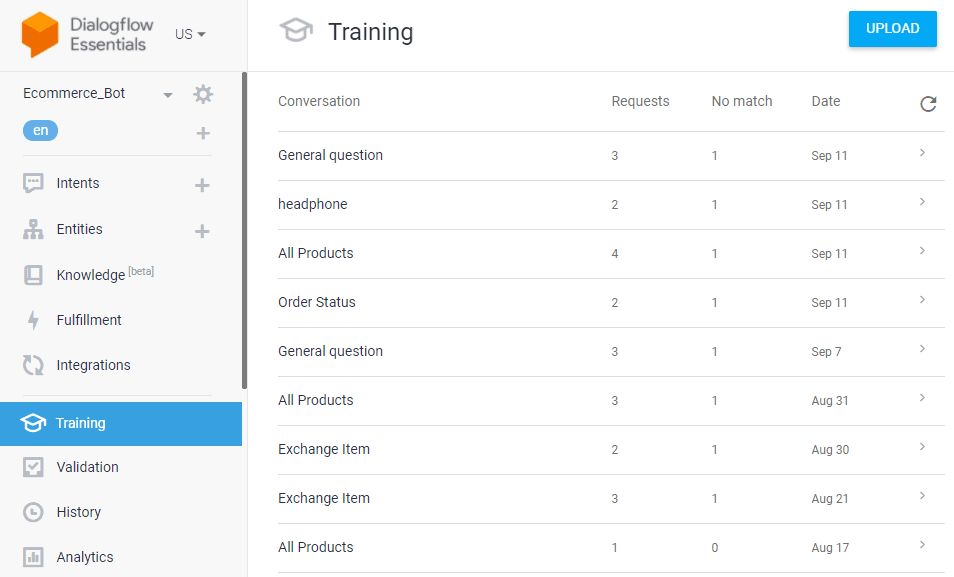
Task: Open History from the sidebar
Action: coord(78,512)
